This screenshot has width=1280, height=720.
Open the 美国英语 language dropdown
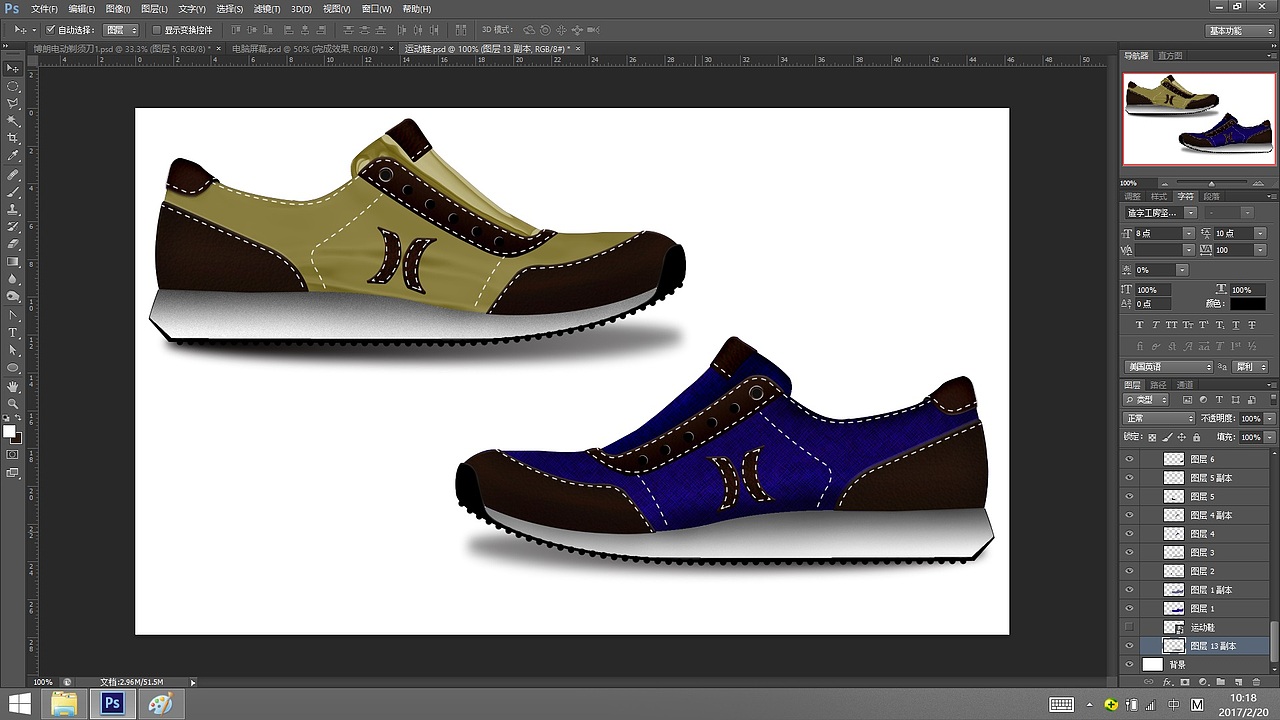pos(1169,367)
